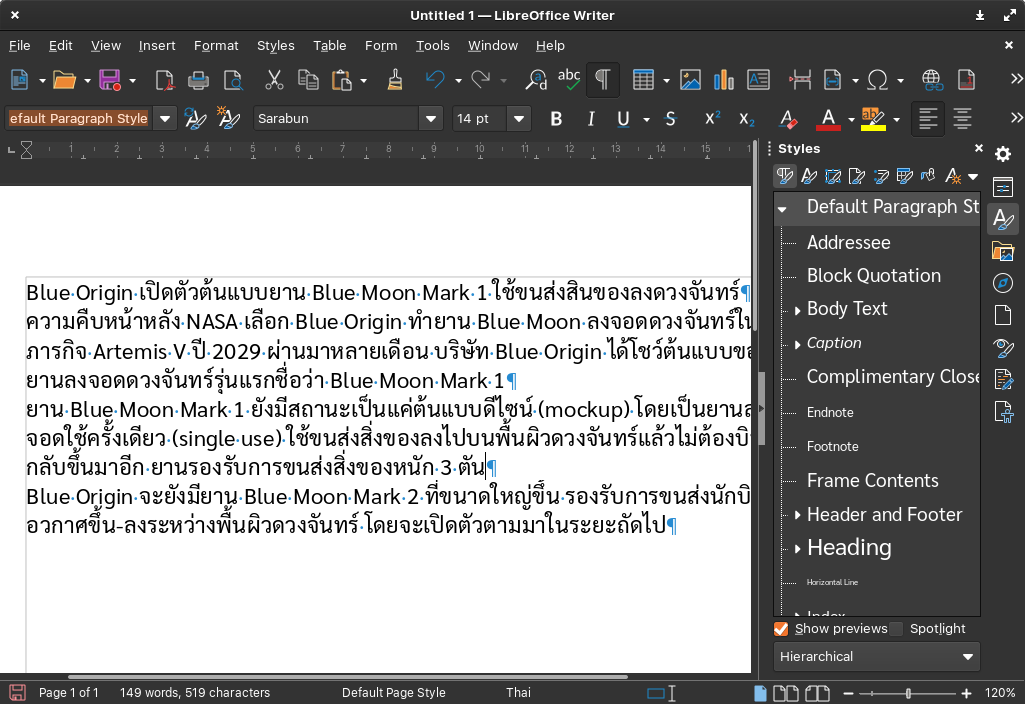
Task: Expand the Body Text style
Action: (x=798, y=310)
